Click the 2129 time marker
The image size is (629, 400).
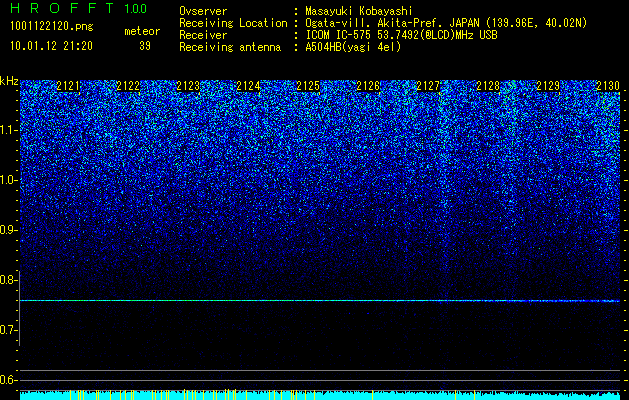(548, 86)
